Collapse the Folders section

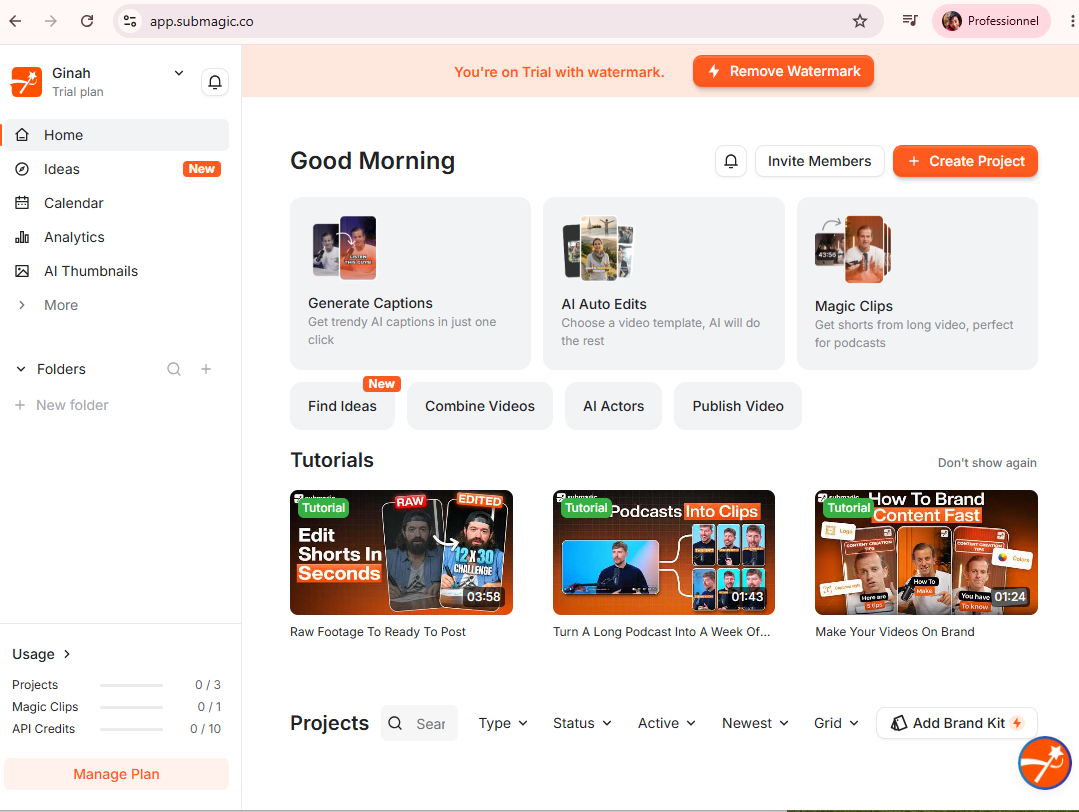pyautogui.click(x=21, y=370)
